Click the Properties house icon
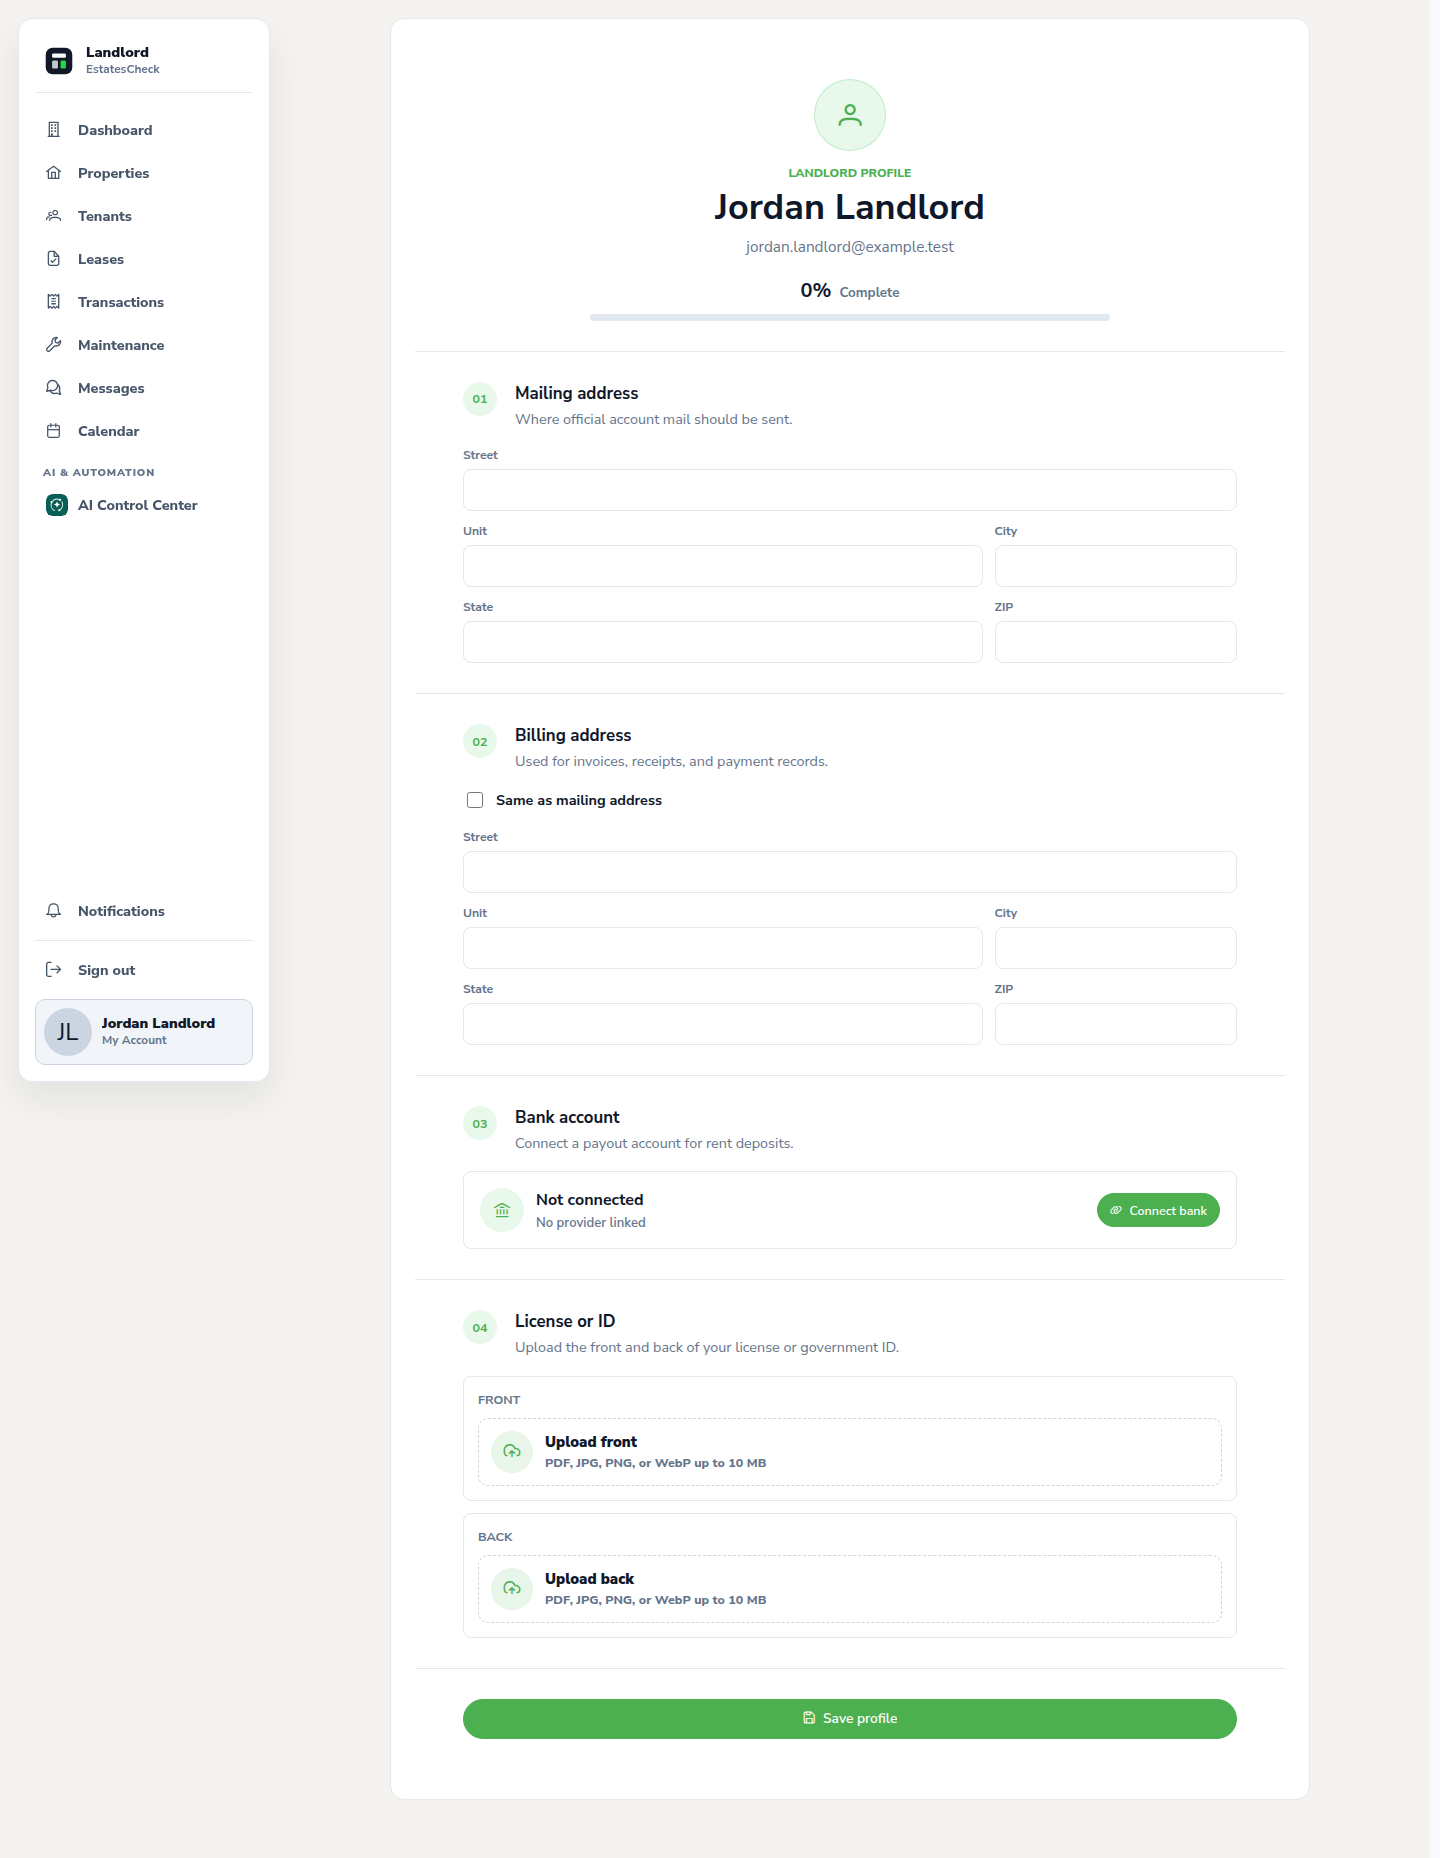The image size is (1440, 1858). click(x=54, y=173)
